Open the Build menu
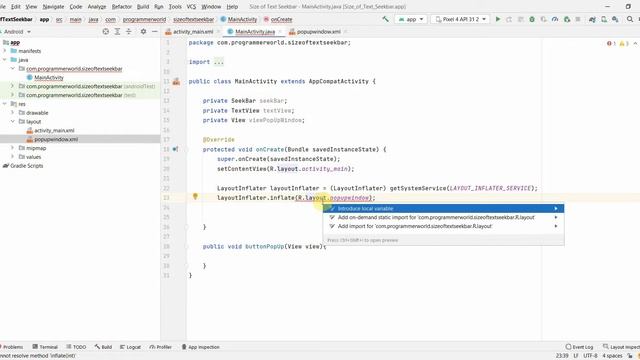Image resolution: width=640 pixels, height=360 pixels. tap(143, 7)
